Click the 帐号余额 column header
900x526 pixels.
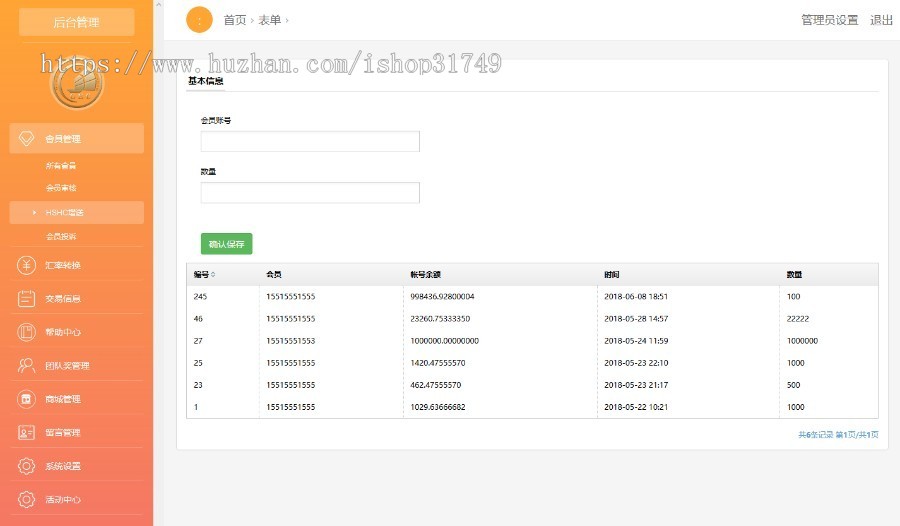pyautogui.click(x=425, y=274)
